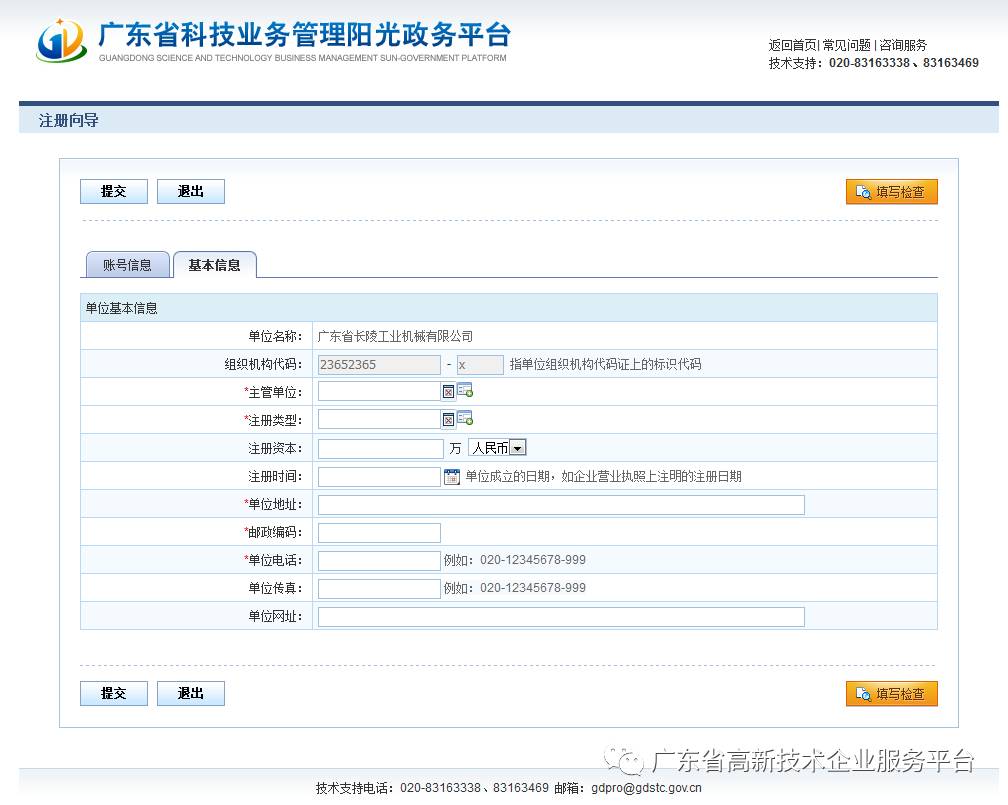The image size is (1008, 805).
Task: Open the 返回首页 link
Action: point(792,45)
